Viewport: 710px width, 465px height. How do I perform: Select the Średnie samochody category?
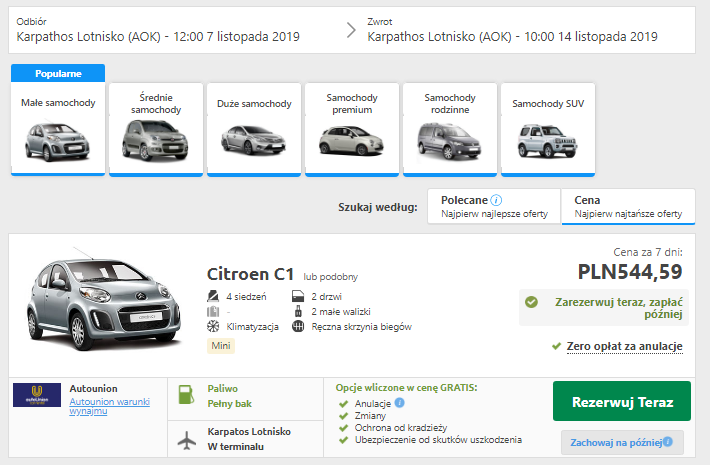click(156, 129)
